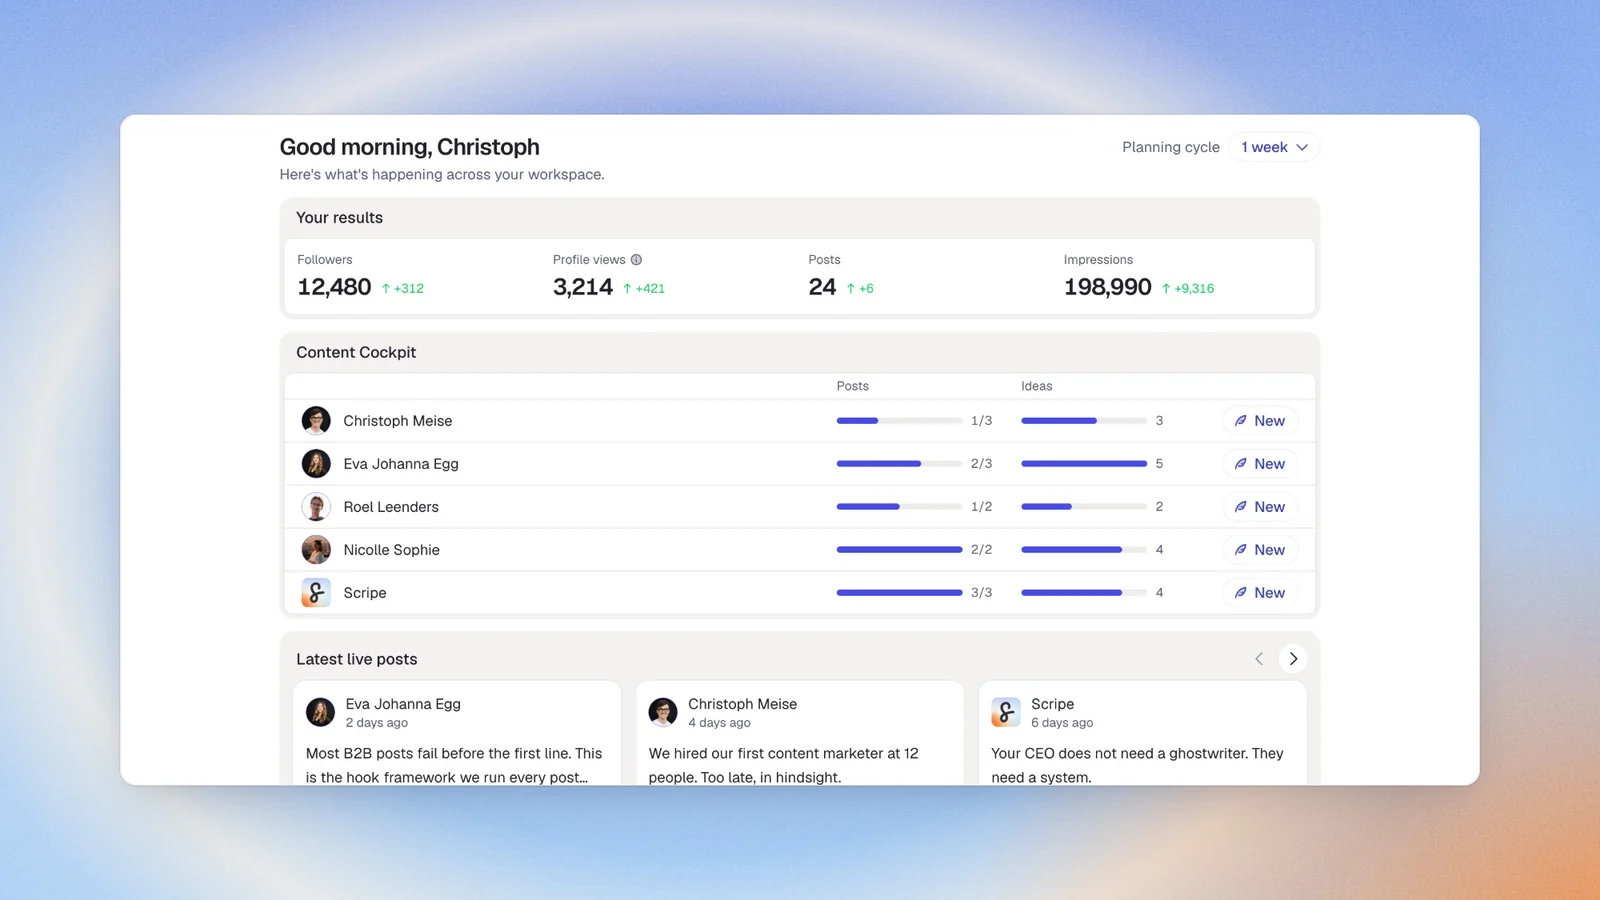Create new post for Scripe
Screen dimensions: 1600x900
[1260, 593]
